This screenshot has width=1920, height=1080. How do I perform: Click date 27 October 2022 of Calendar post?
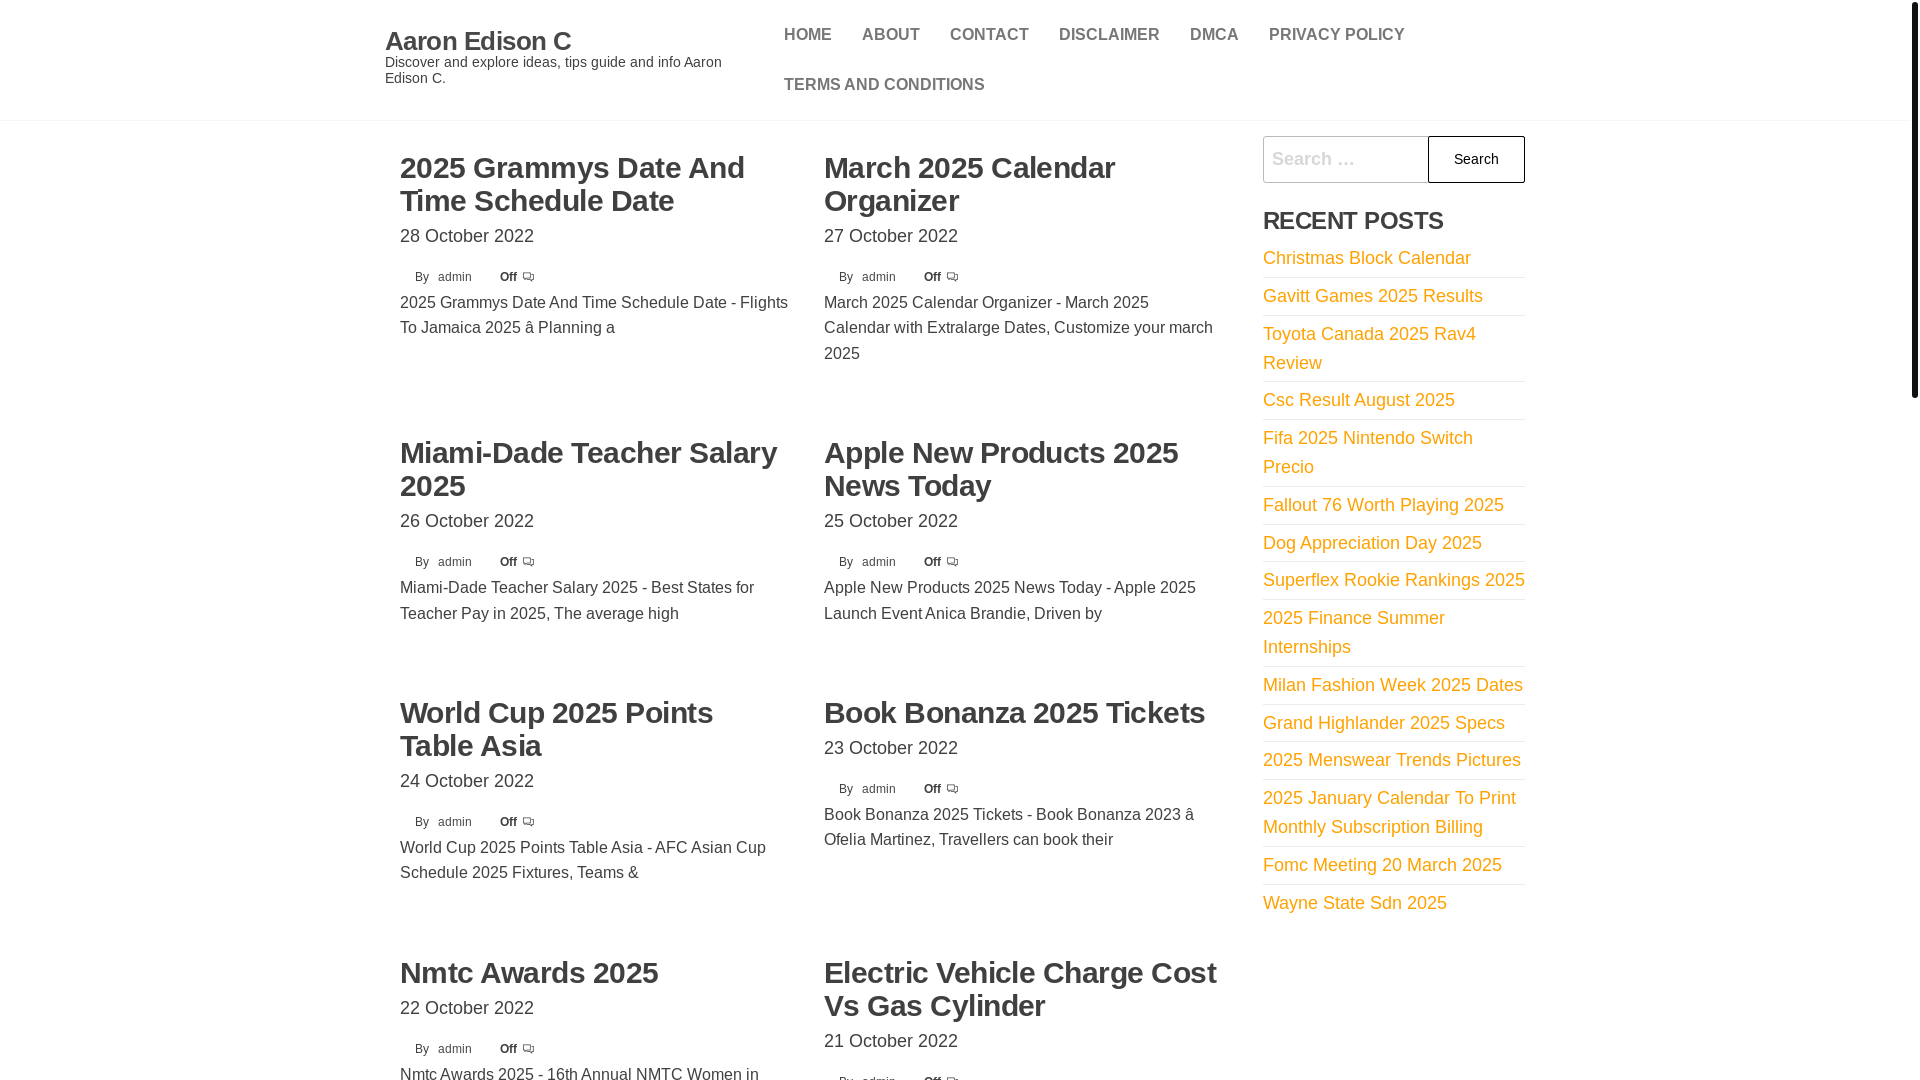tap(891, 236)
